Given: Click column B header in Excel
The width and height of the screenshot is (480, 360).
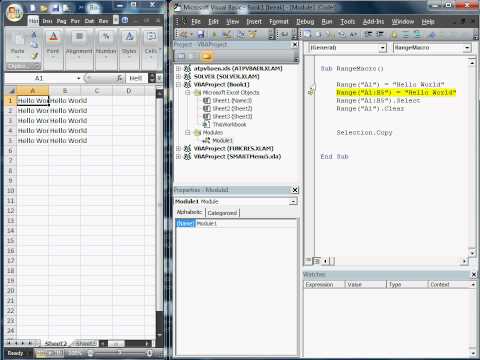Looking at the screenshot, I should click(65, 91).
